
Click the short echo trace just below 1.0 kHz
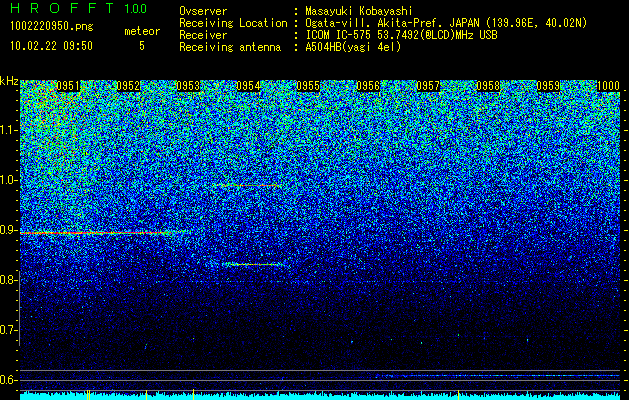pos(247,185)
